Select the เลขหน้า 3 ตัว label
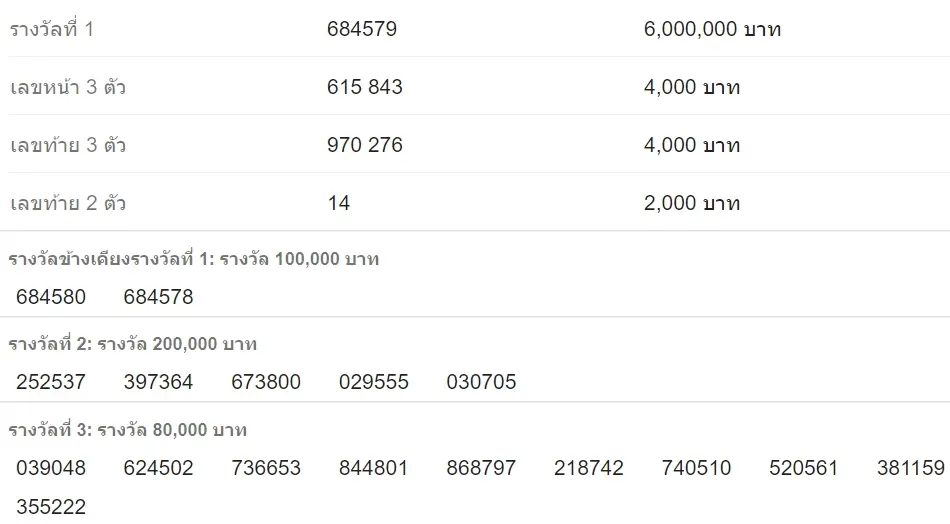Viewport: 950px width, 524px height. [68, 88]
